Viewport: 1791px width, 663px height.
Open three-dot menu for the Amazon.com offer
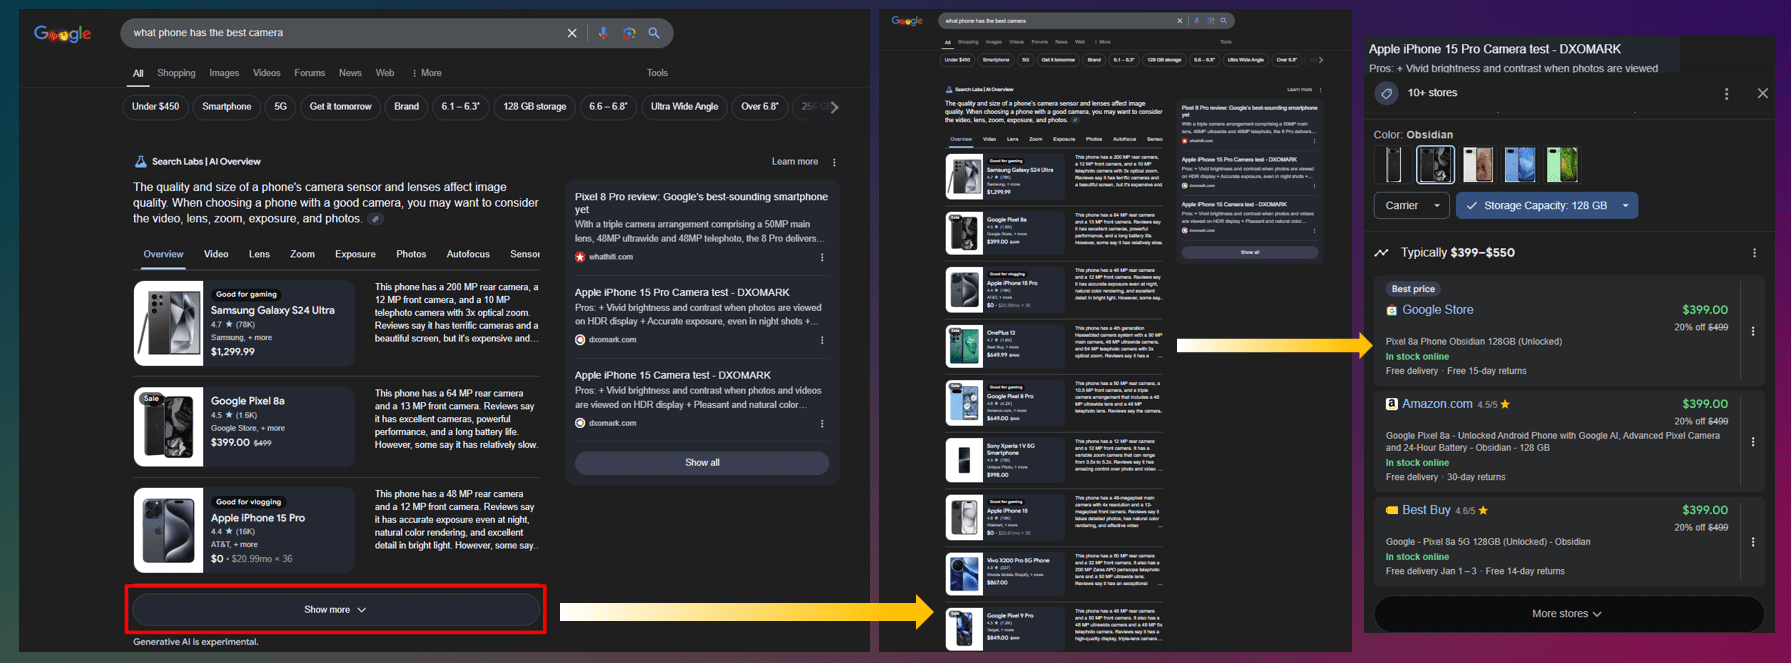1753,441
